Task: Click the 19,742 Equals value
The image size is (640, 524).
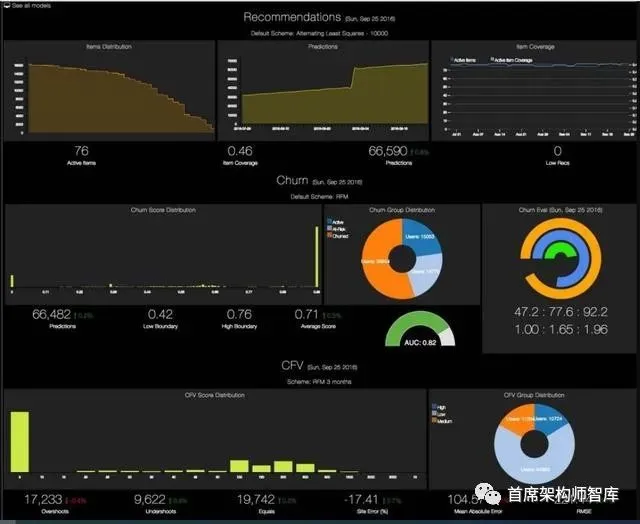Action: pyautogui.click(x=256, y=500)
